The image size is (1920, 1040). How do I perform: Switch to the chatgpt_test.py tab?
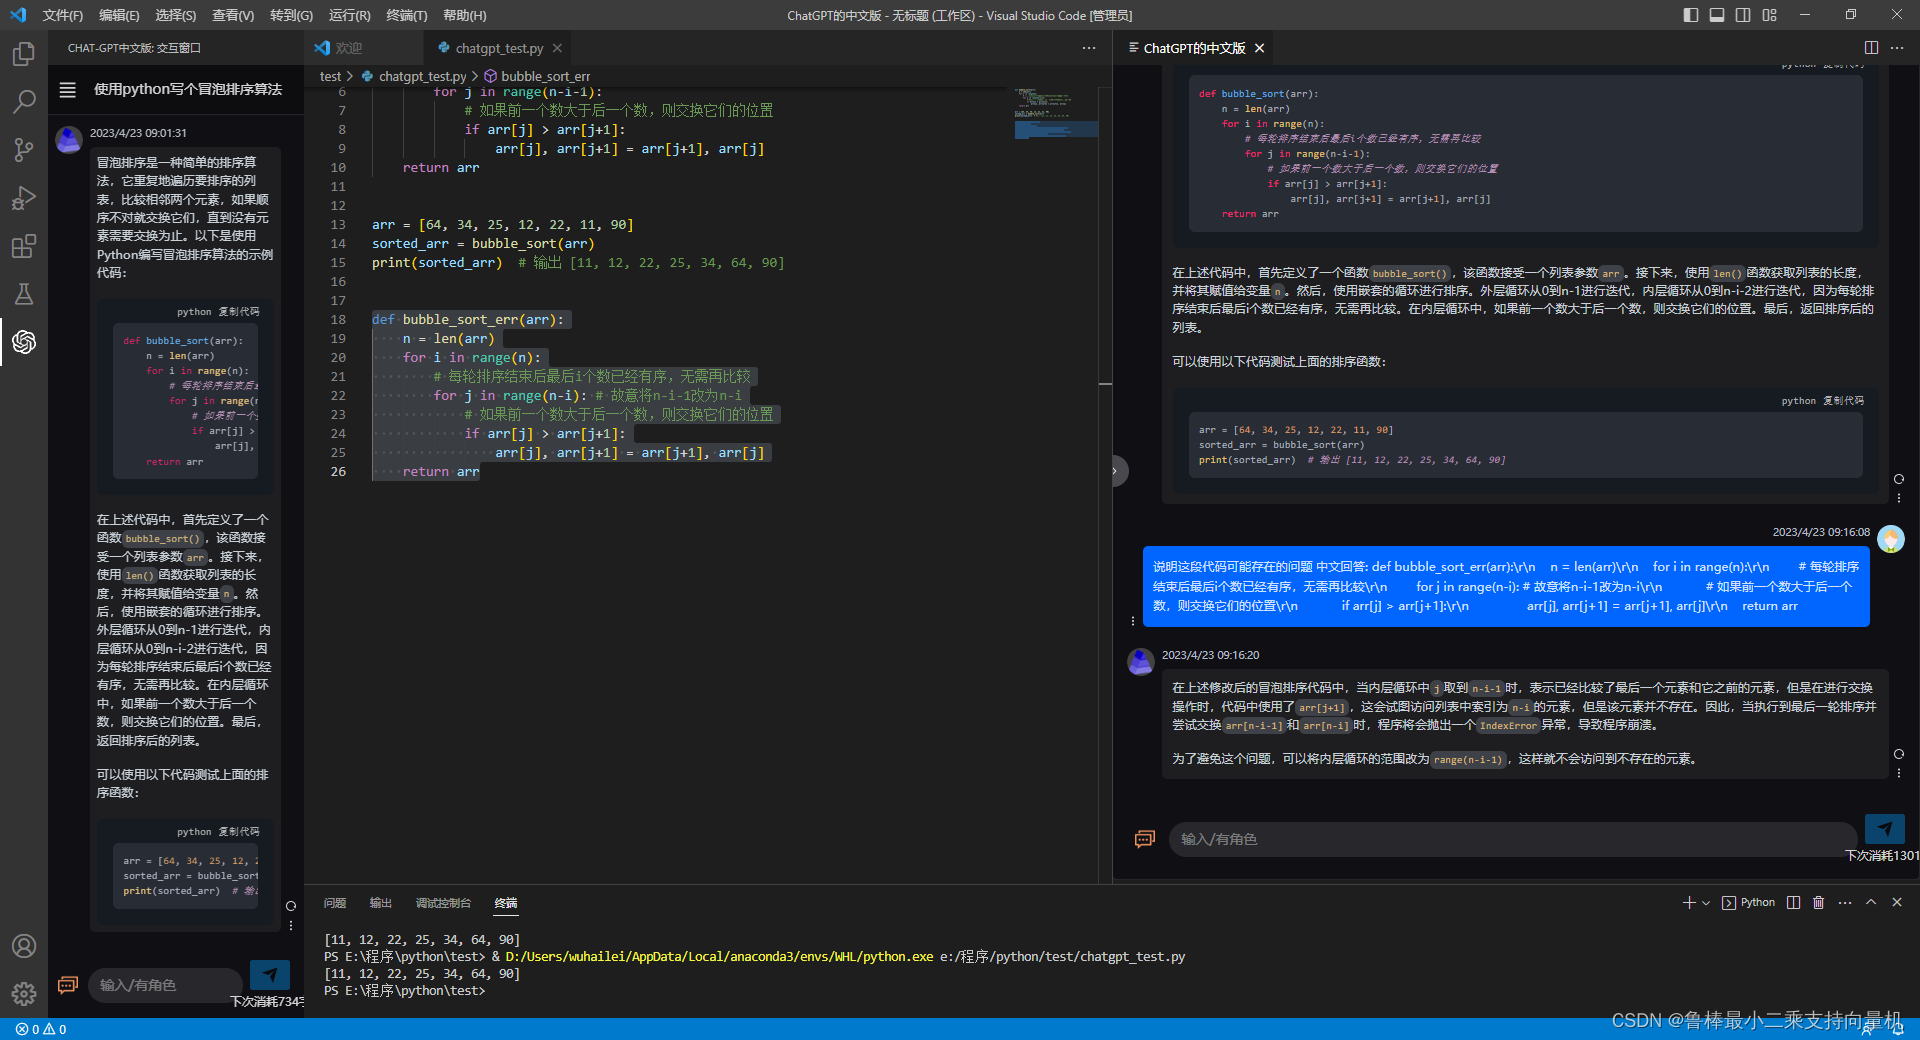(499, 48)
